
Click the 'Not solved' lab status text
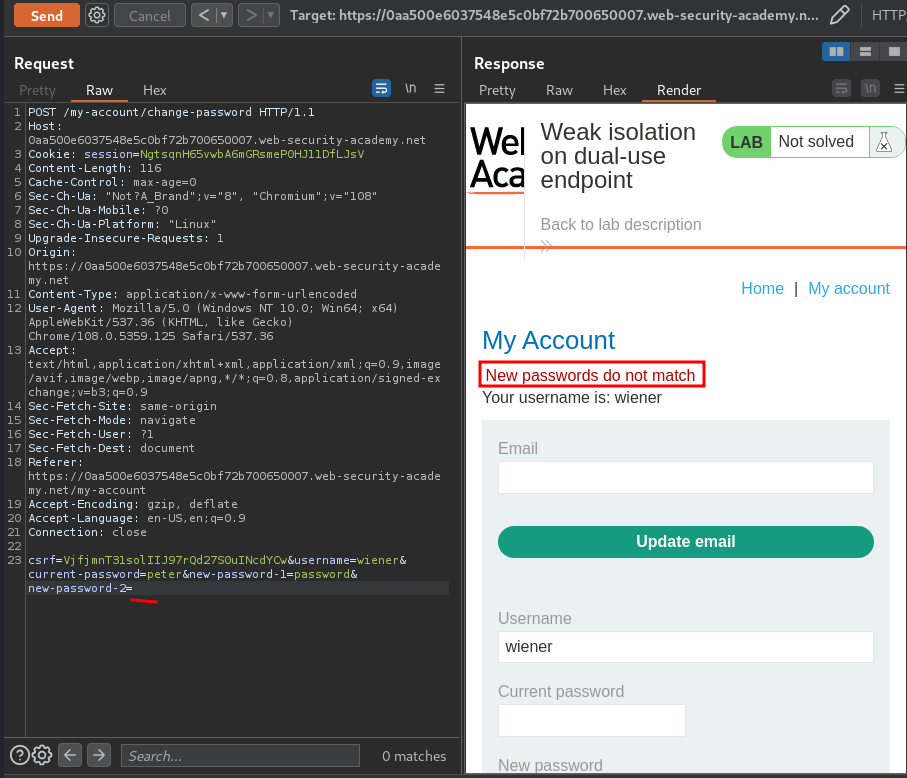pyautogui.click(x=816, y=142)
